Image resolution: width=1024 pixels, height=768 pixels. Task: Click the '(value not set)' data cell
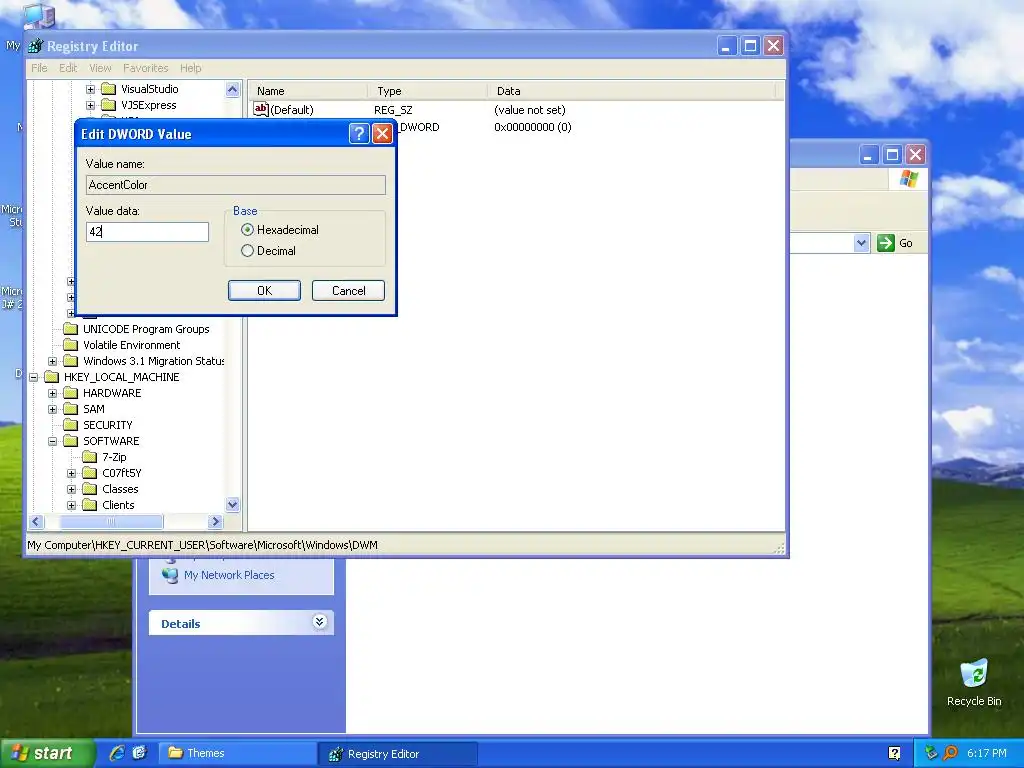(530, 110)
